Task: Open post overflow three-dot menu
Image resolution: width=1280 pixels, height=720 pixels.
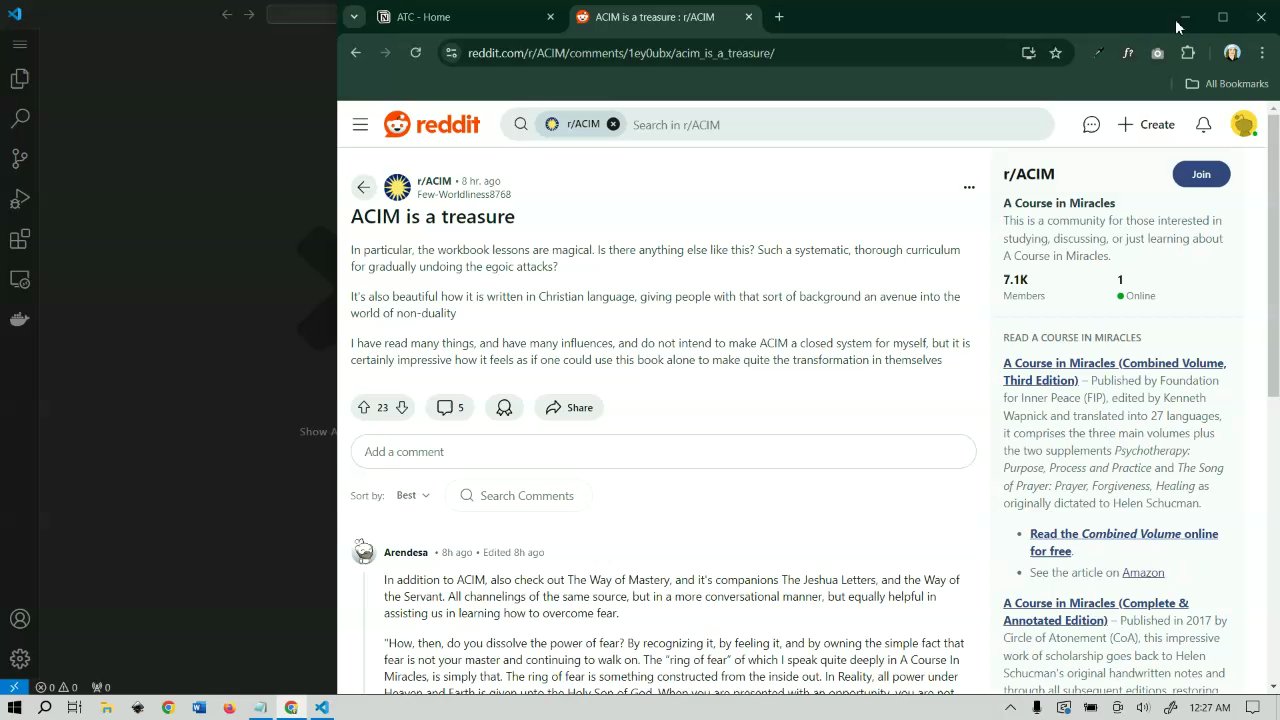Action: (968, 188)
